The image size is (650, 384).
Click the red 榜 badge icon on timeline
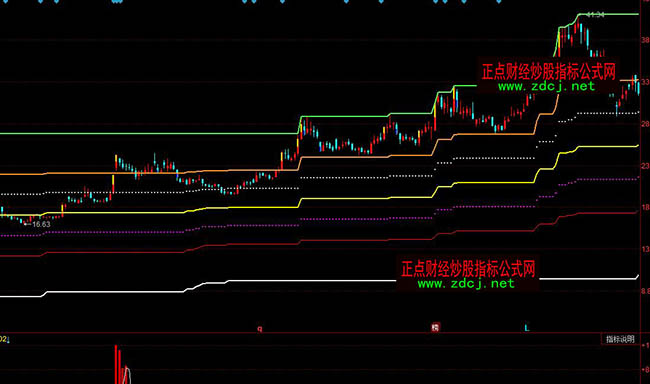tap(435, 328)
